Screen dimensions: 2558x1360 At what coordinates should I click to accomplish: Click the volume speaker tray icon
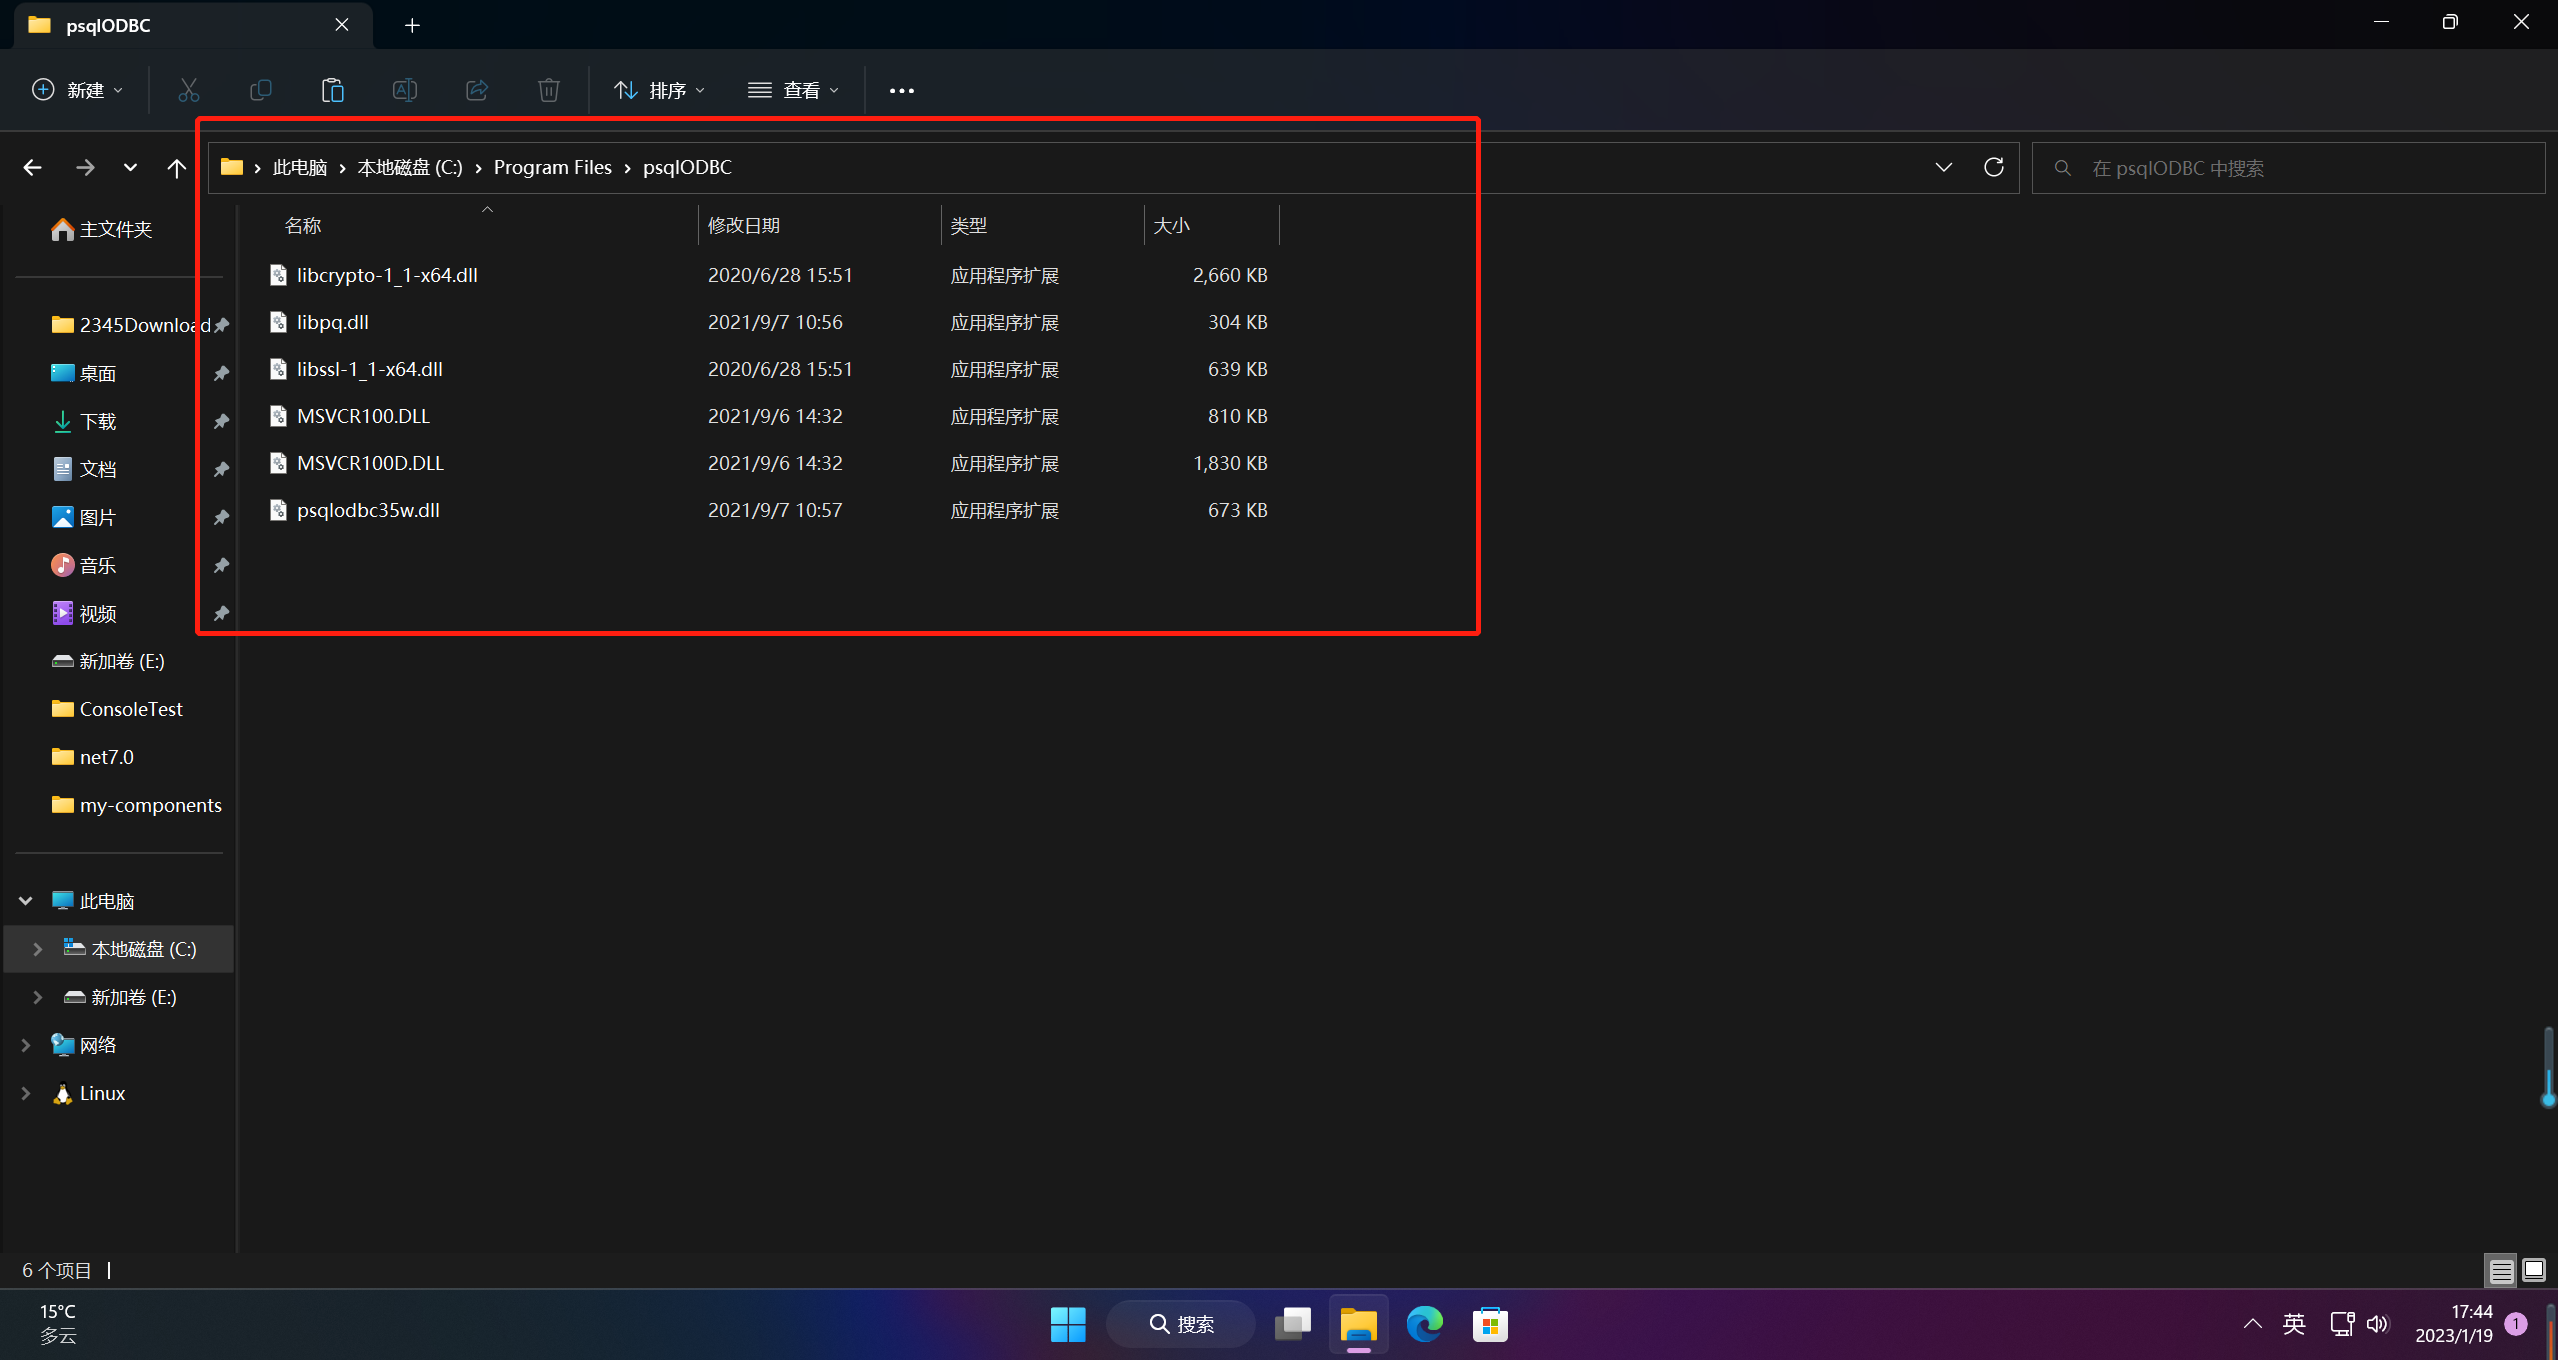(x=2377, y=1324)
